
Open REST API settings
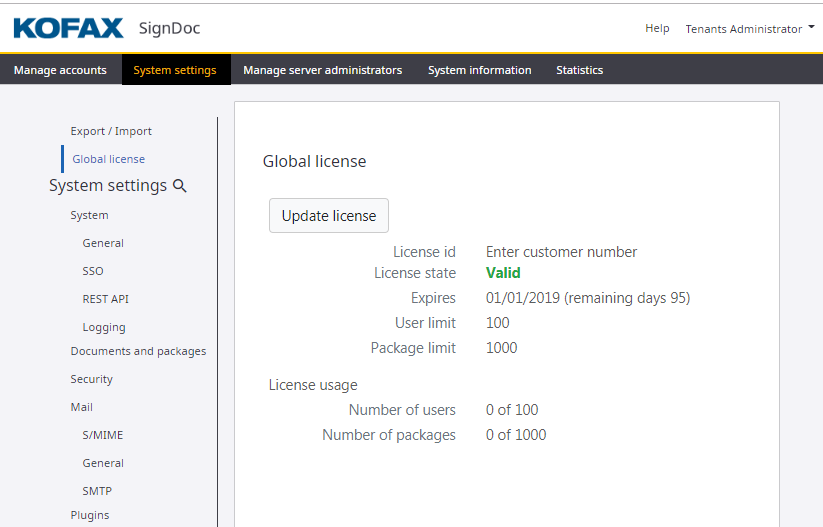coord(105,299)
